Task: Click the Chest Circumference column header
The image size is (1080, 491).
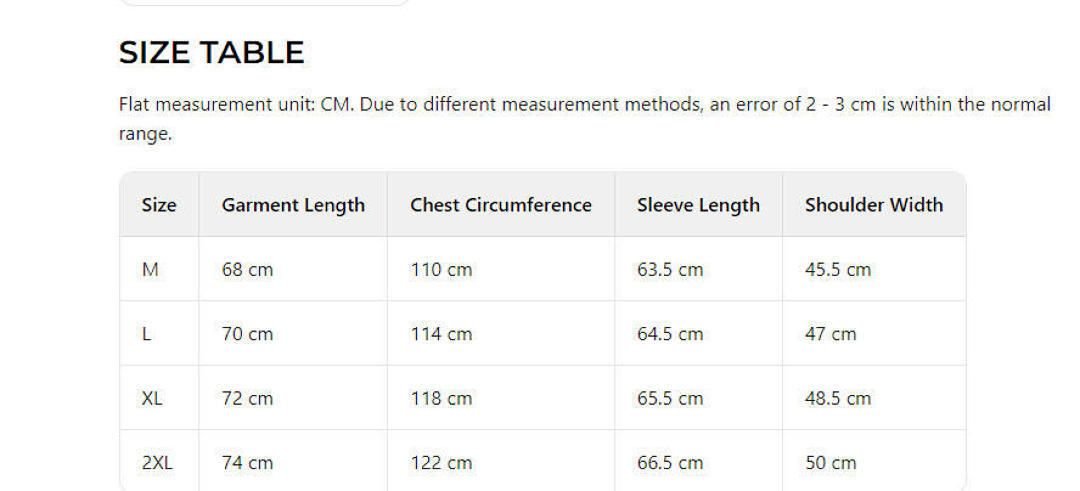Action: pos(500,205)
